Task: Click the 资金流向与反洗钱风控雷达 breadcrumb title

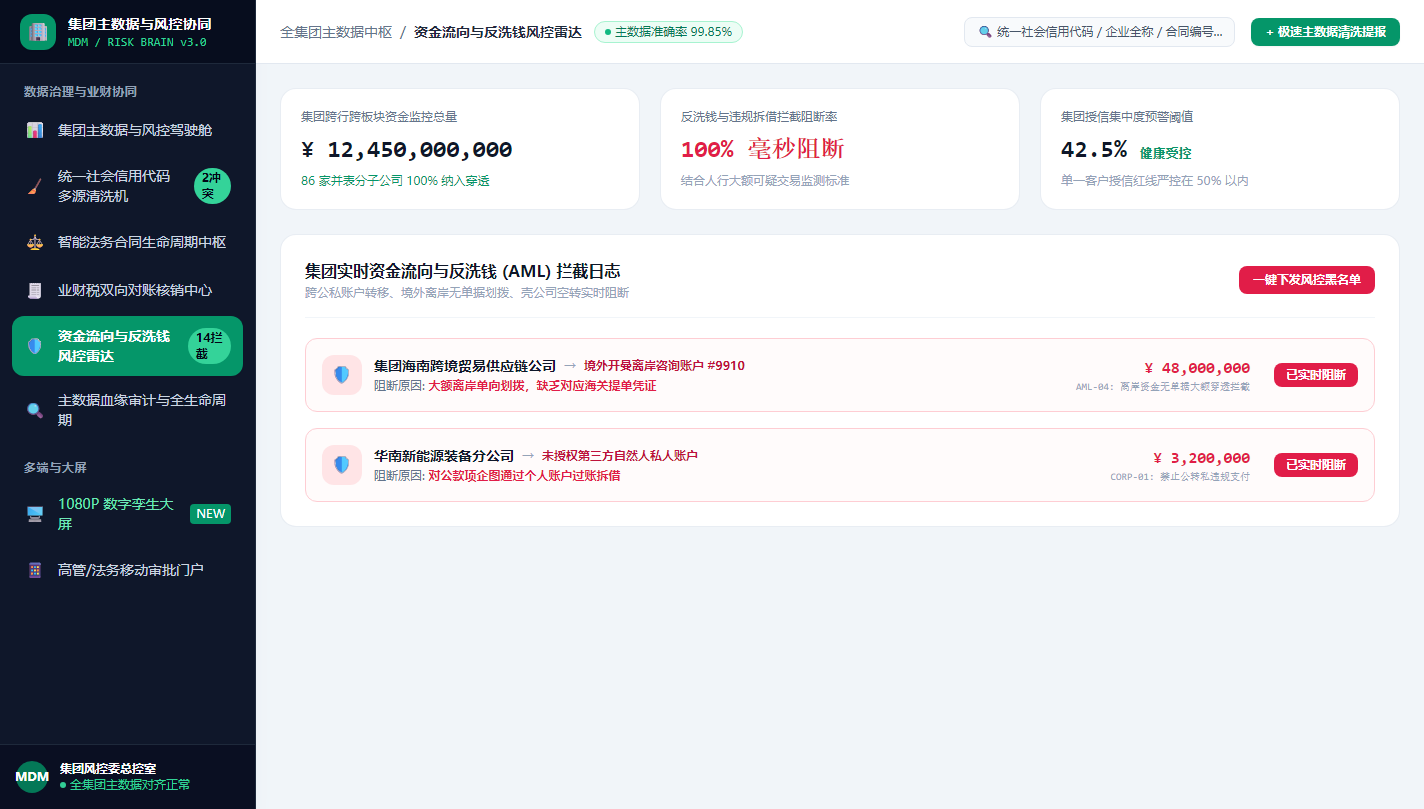Action: [x=497, y=32]
